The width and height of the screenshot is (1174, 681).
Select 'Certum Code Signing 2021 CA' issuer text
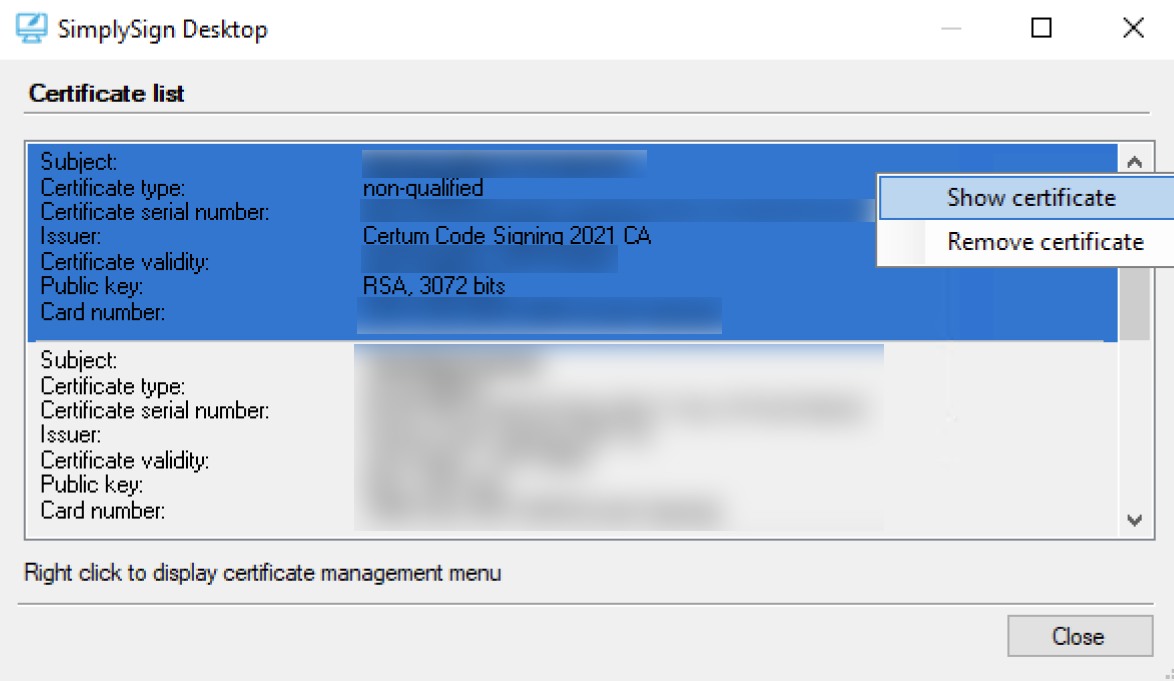[507, 236]
